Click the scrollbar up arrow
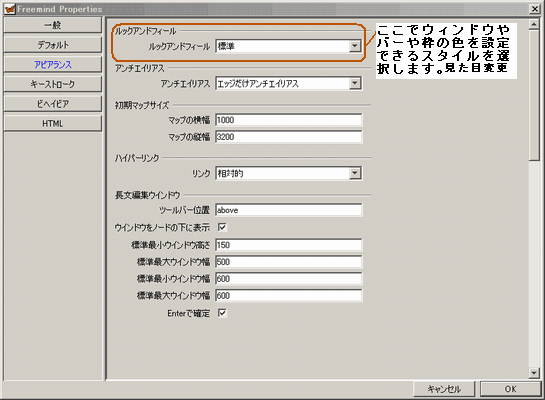Image resolution: width=545 pixels, height=400 pixels. tap(534, 24)
